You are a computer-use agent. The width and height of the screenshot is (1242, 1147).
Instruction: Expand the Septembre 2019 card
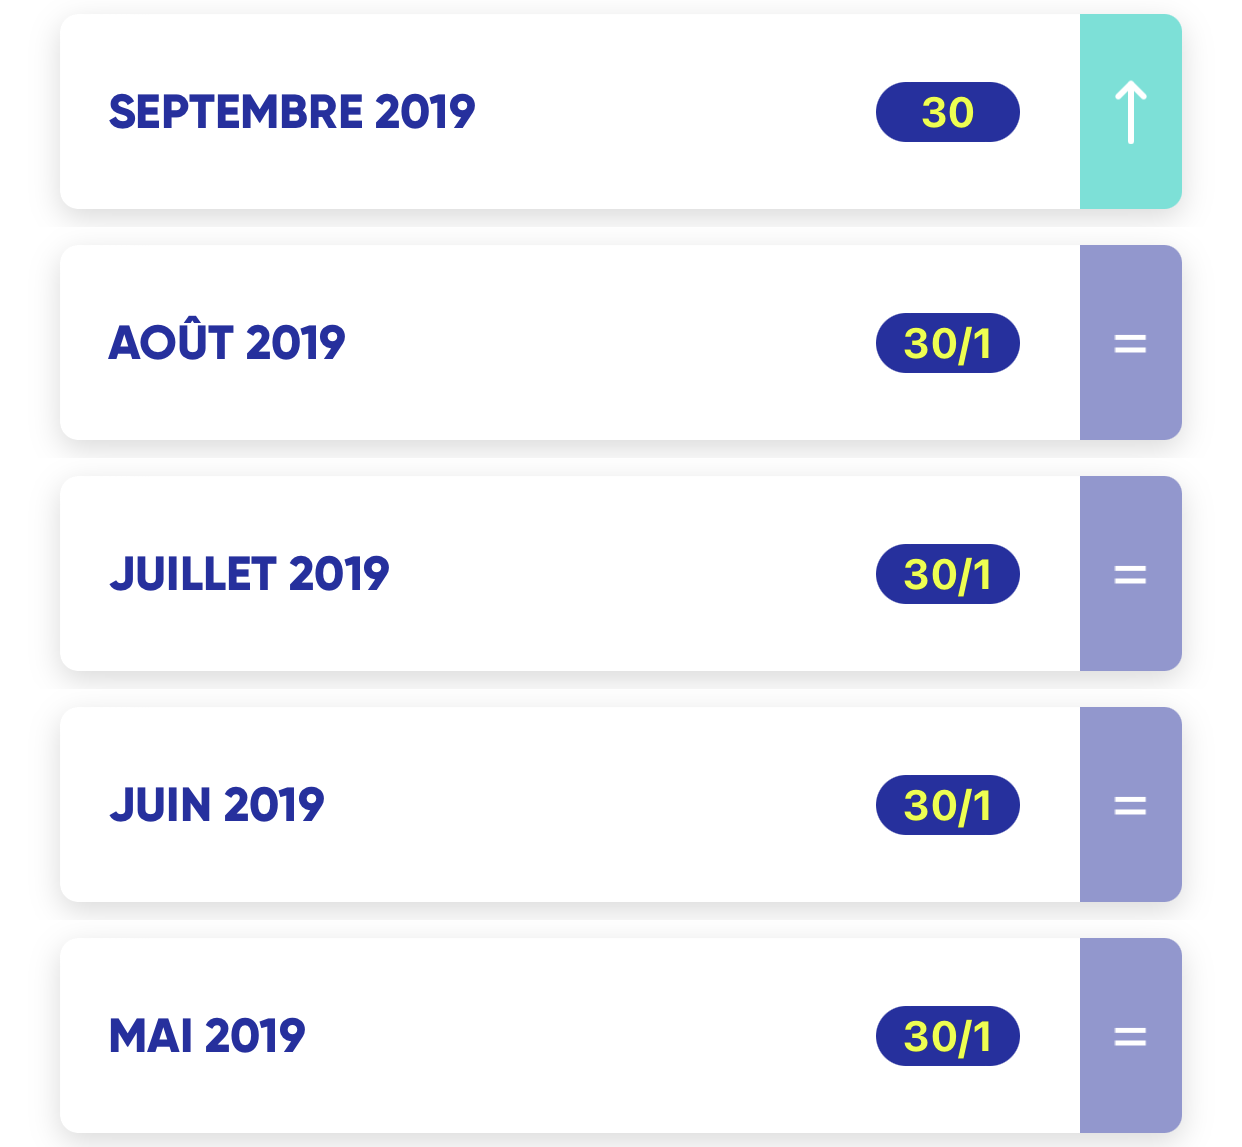point(620,112)
